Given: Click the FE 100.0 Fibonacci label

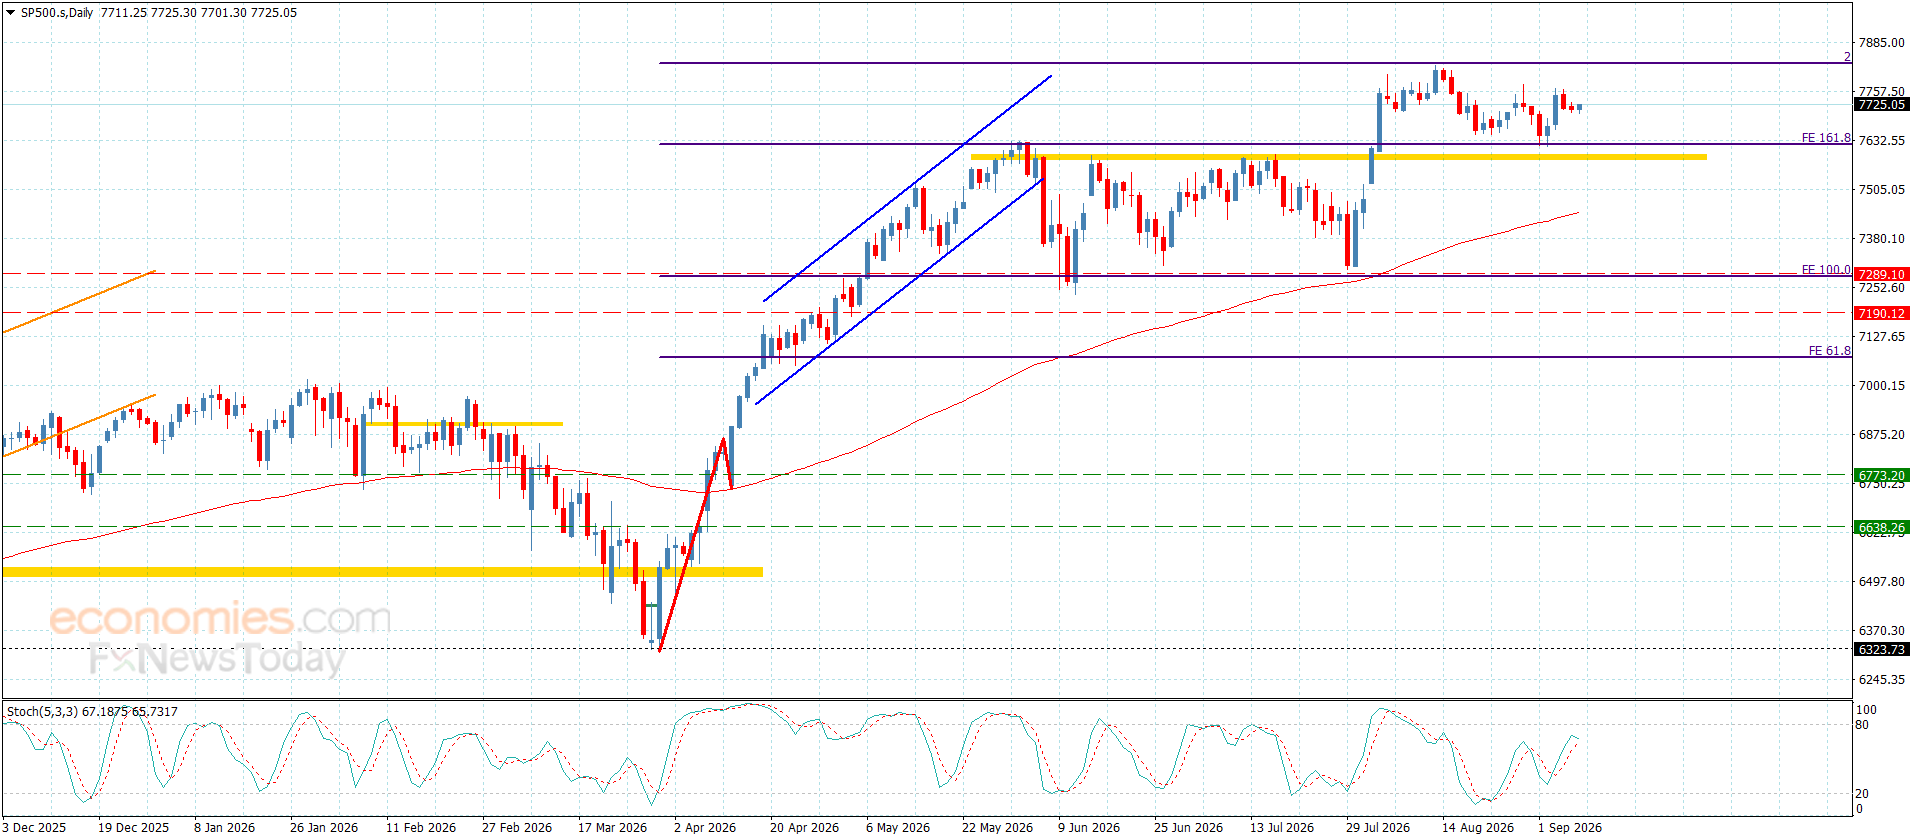Looking at the screenshot, I should (1826, 270).
